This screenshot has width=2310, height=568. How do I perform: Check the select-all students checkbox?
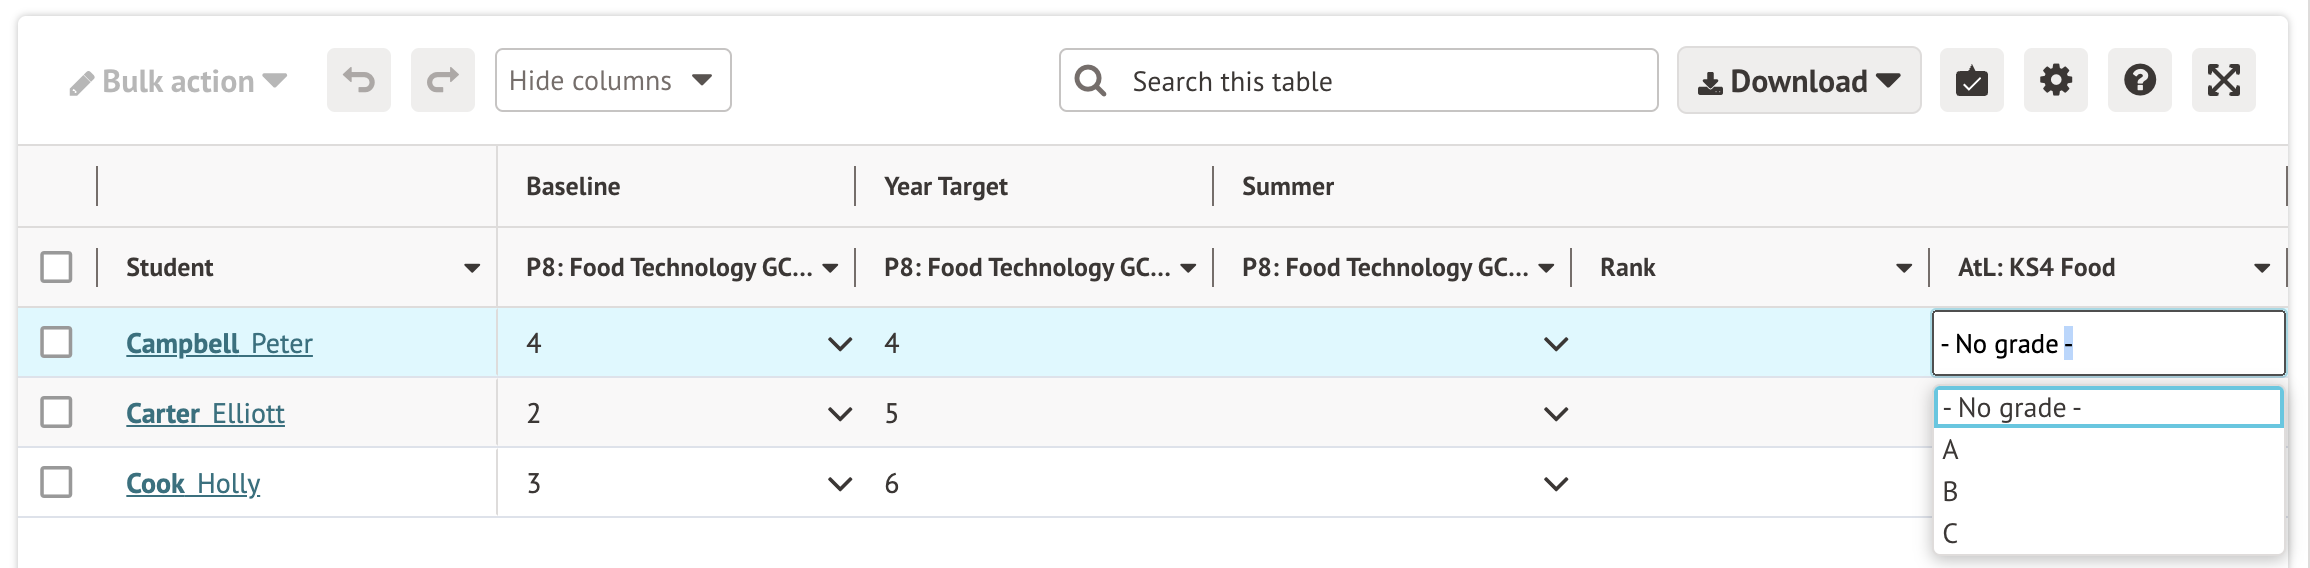(x=56, y=267)
